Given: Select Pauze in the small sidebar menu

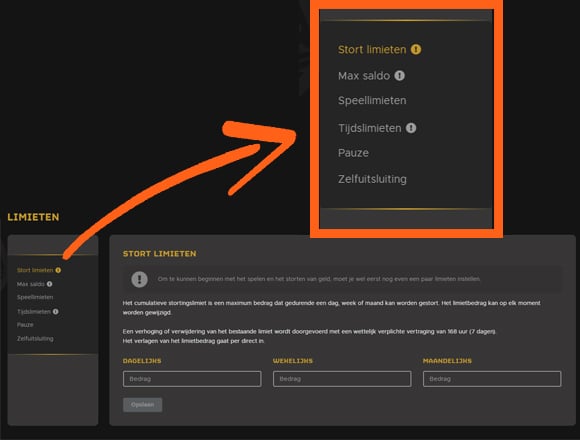Looking at the screenshot, I should tap(25, 325).
